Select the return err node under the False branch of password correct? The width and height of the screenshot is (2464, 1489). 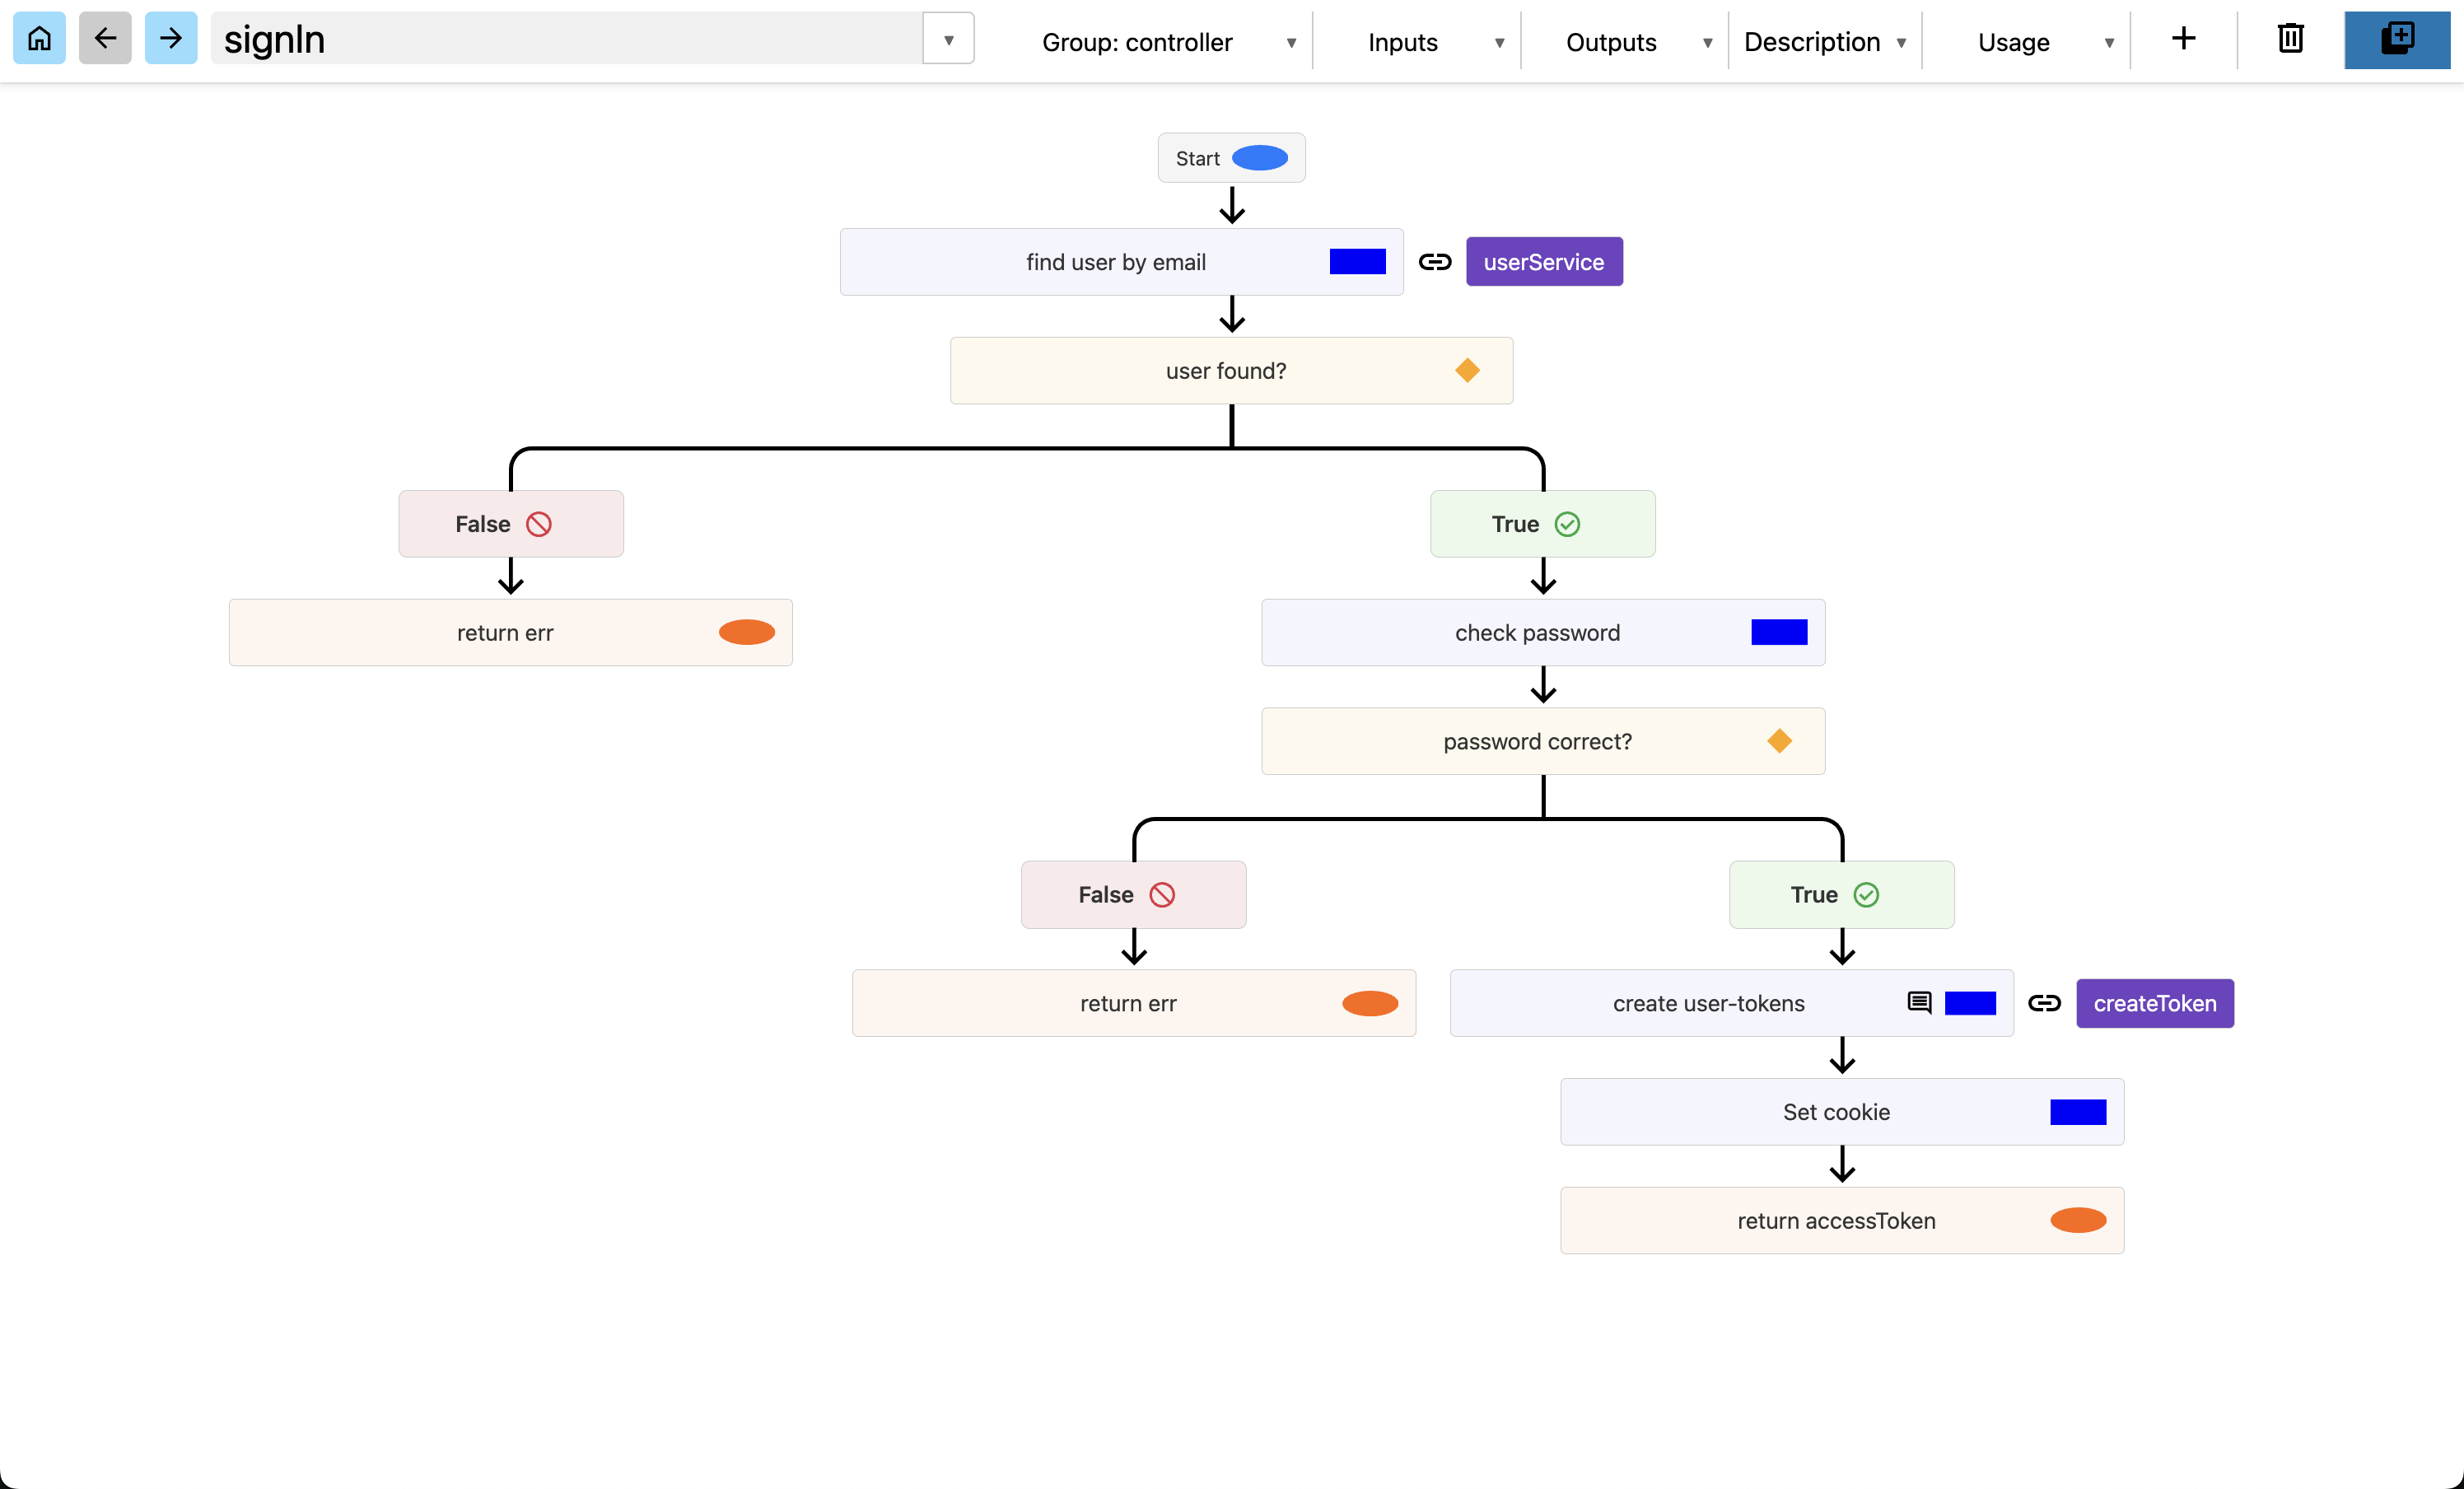pyautogui.click(x=1133, y=1003)
